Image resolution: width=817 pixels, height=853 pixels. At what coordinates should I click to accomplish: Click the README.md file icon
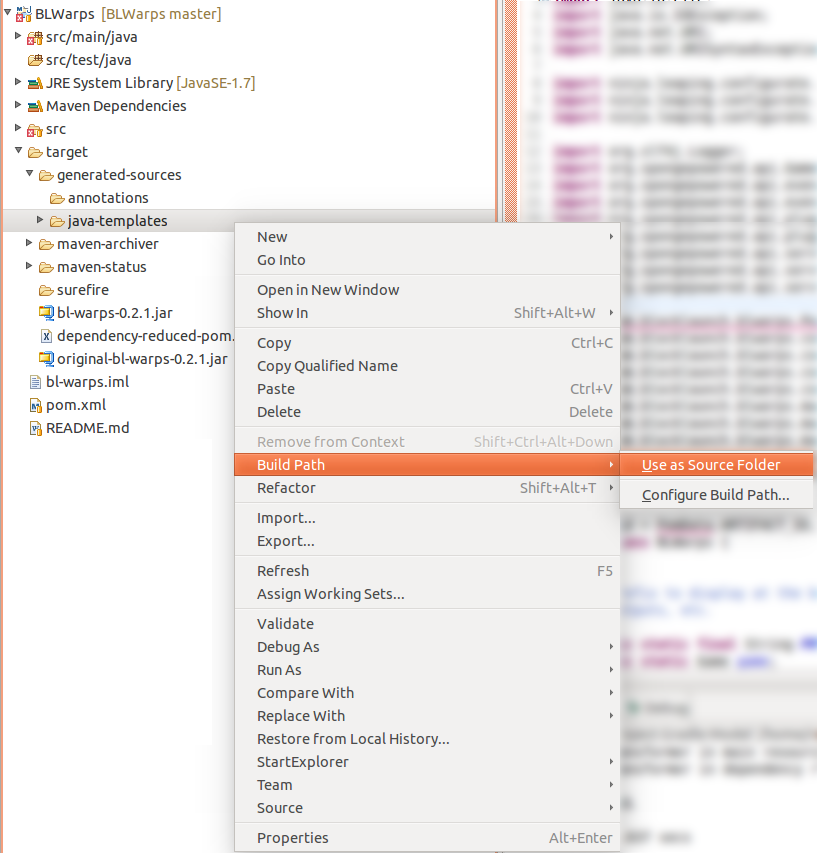[35, 429]
